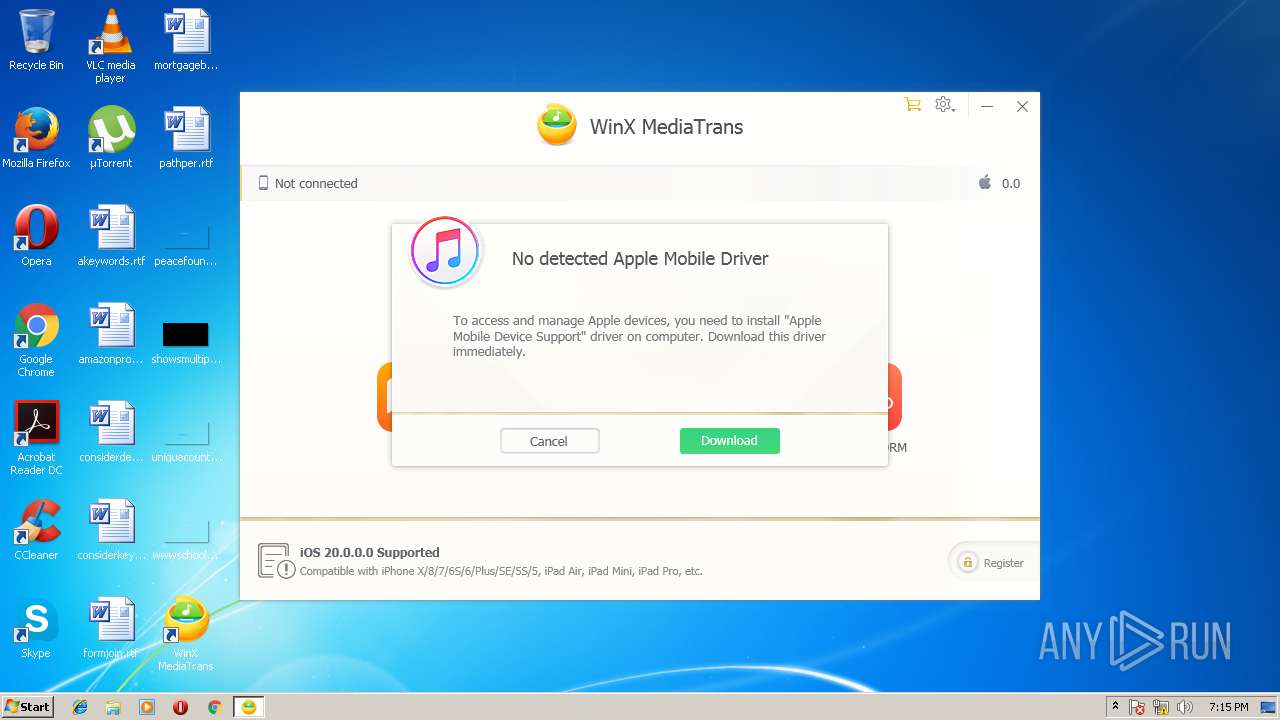Minimize the WinX MediaTrans window

click(x=986, y=106)
